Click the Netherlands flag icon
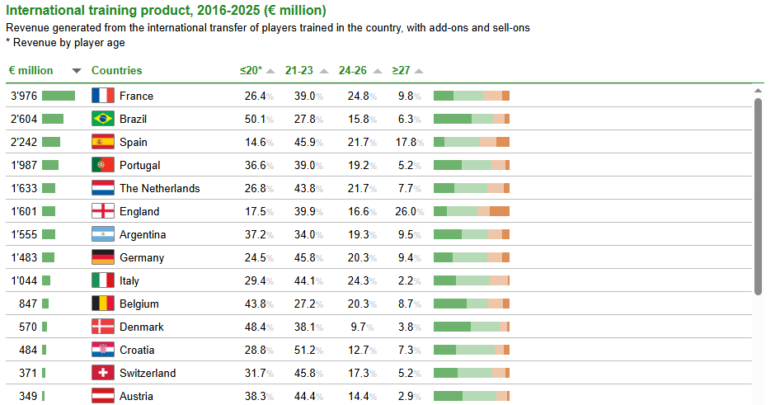Viewport: 780px width, 405px height. pos(103,188)
